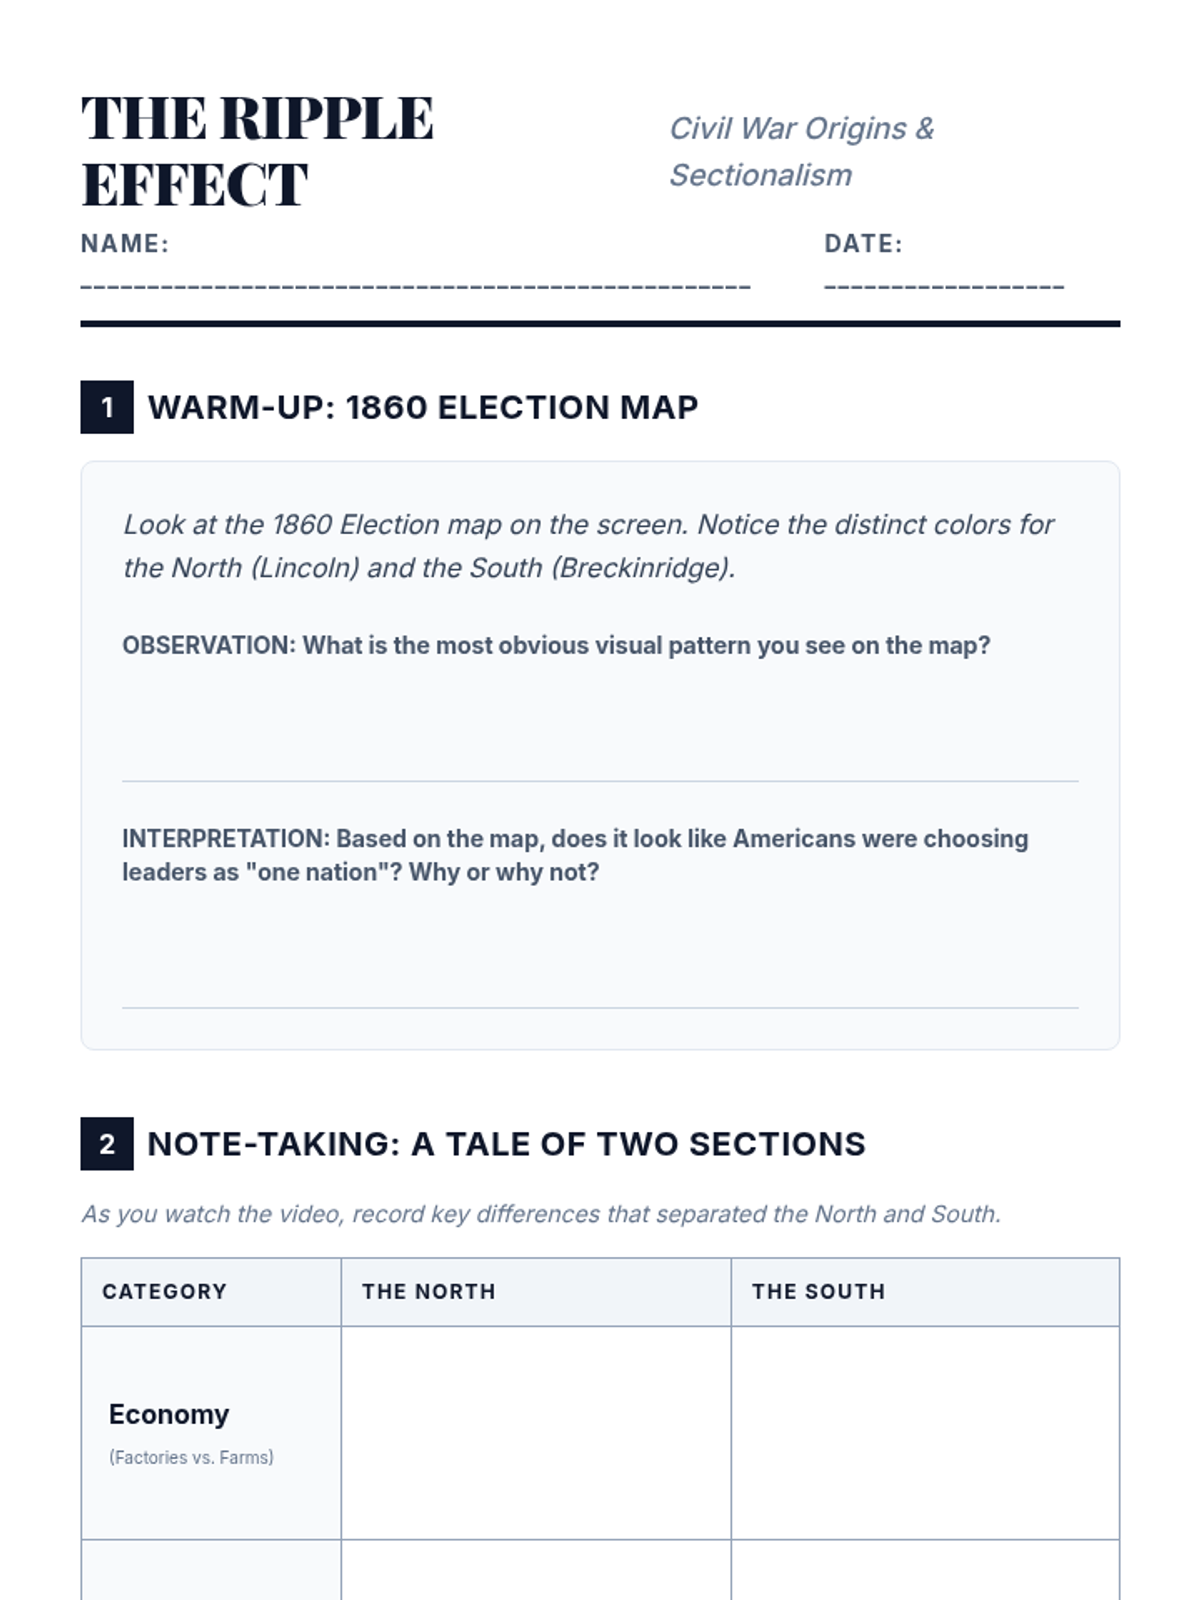The height and width of the screenshot is (1600, 1200).
Task: Click the Name blank line
Action: (x=415, y=287)
